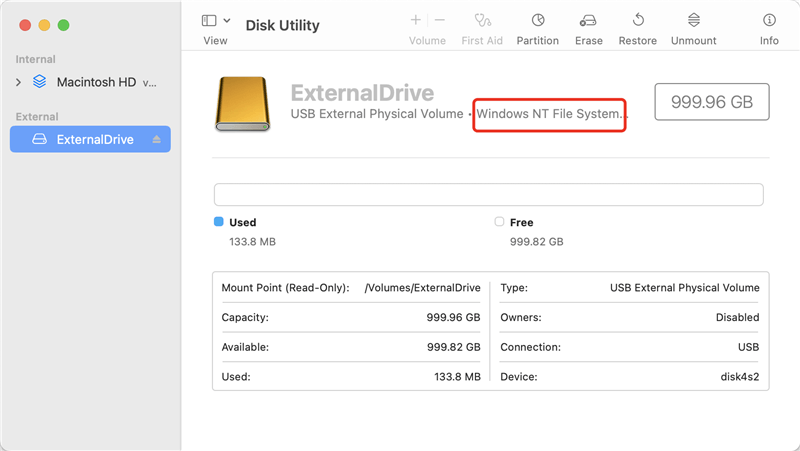800x451 pixels.
Task: Zoom window with green button
Action: 63,25
